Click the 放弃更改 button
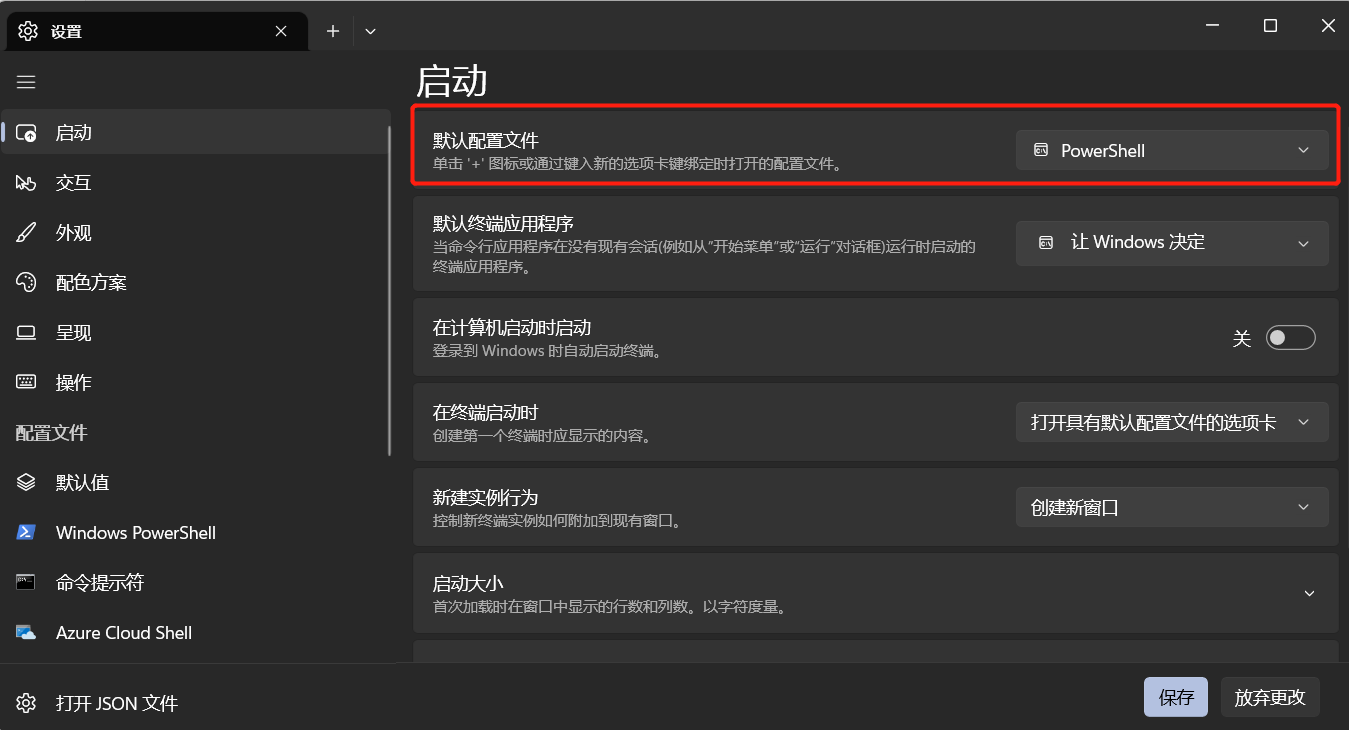This screenshot has width=1349, height=730. coord(1270,697)
